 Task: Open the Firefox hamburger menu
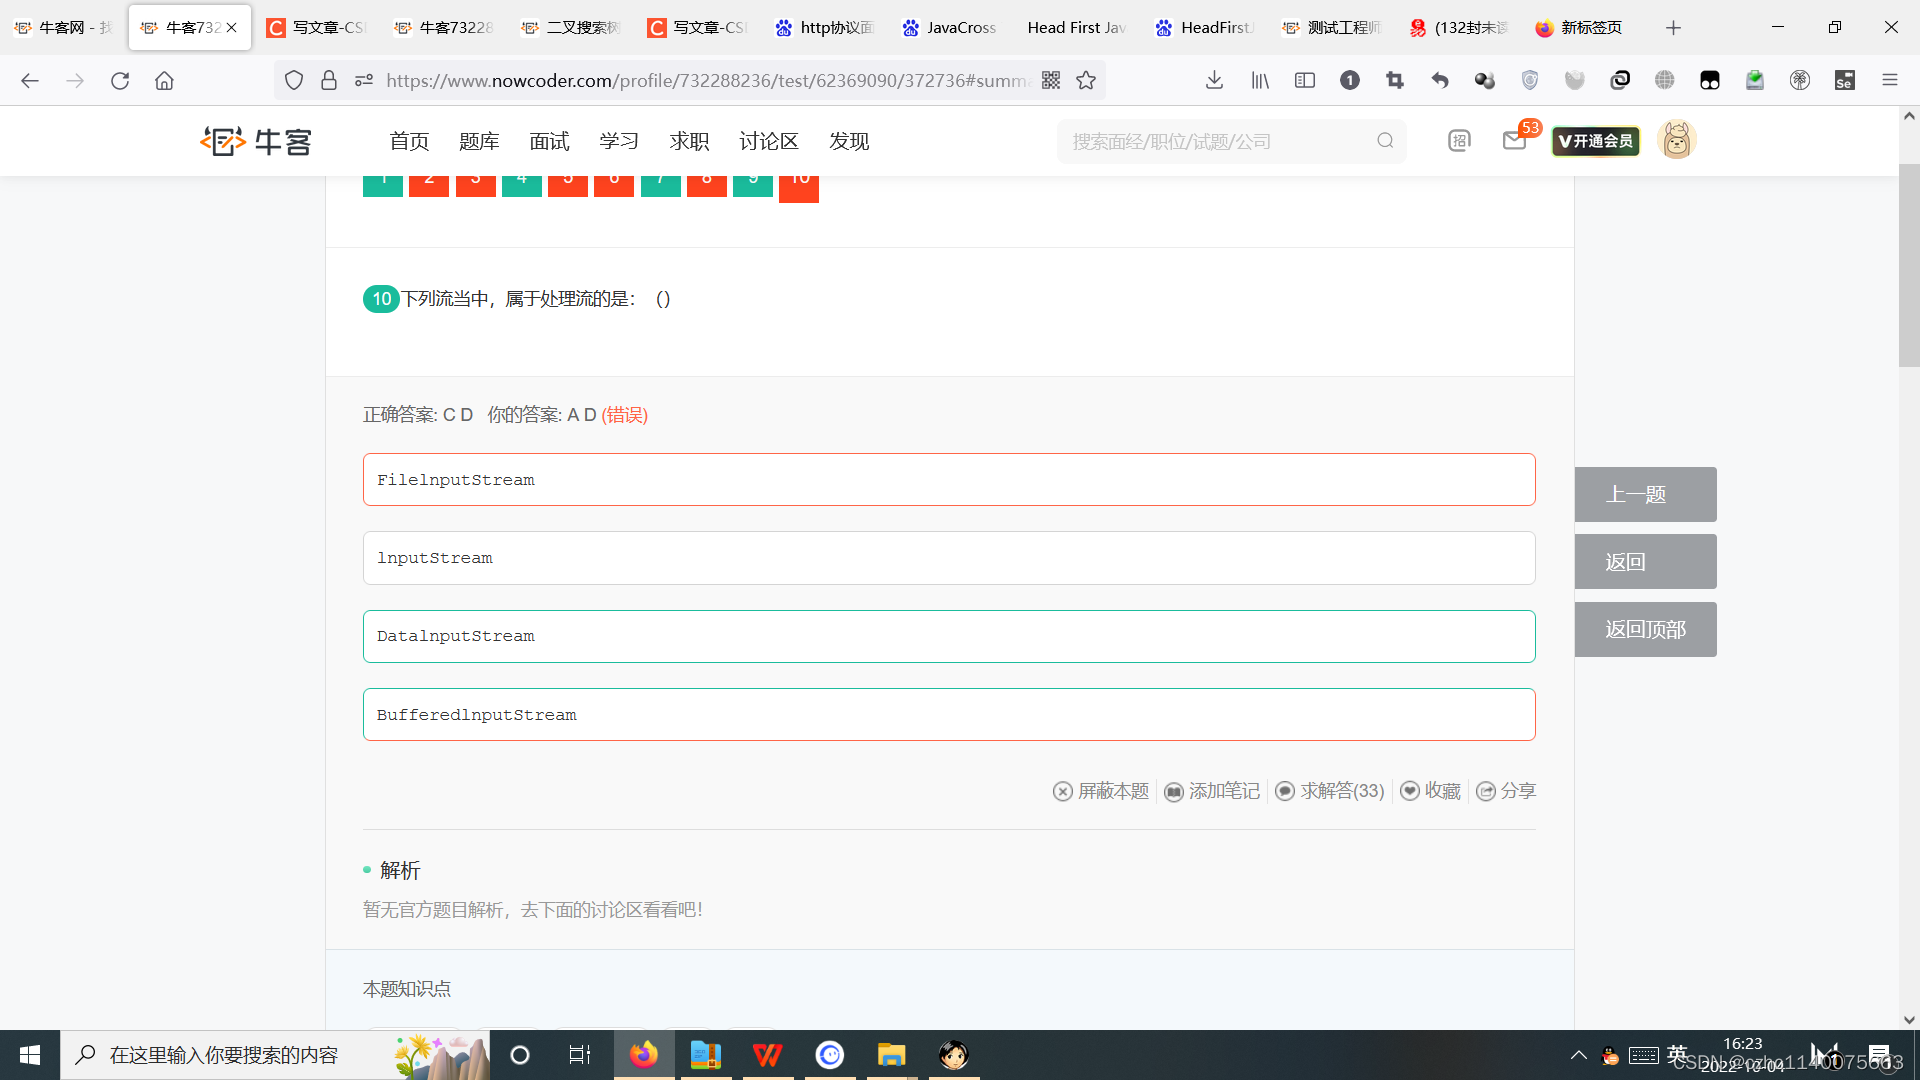click(x=1890, y=81)
